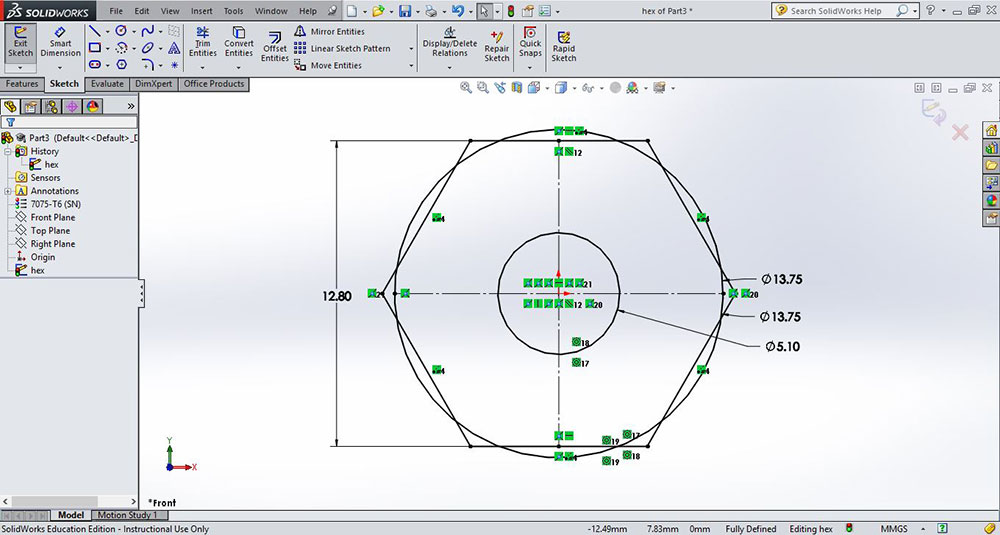Screen dimensions: 1000x535
Task: Expand the Annotations folder
Action: tap(8, 191)
